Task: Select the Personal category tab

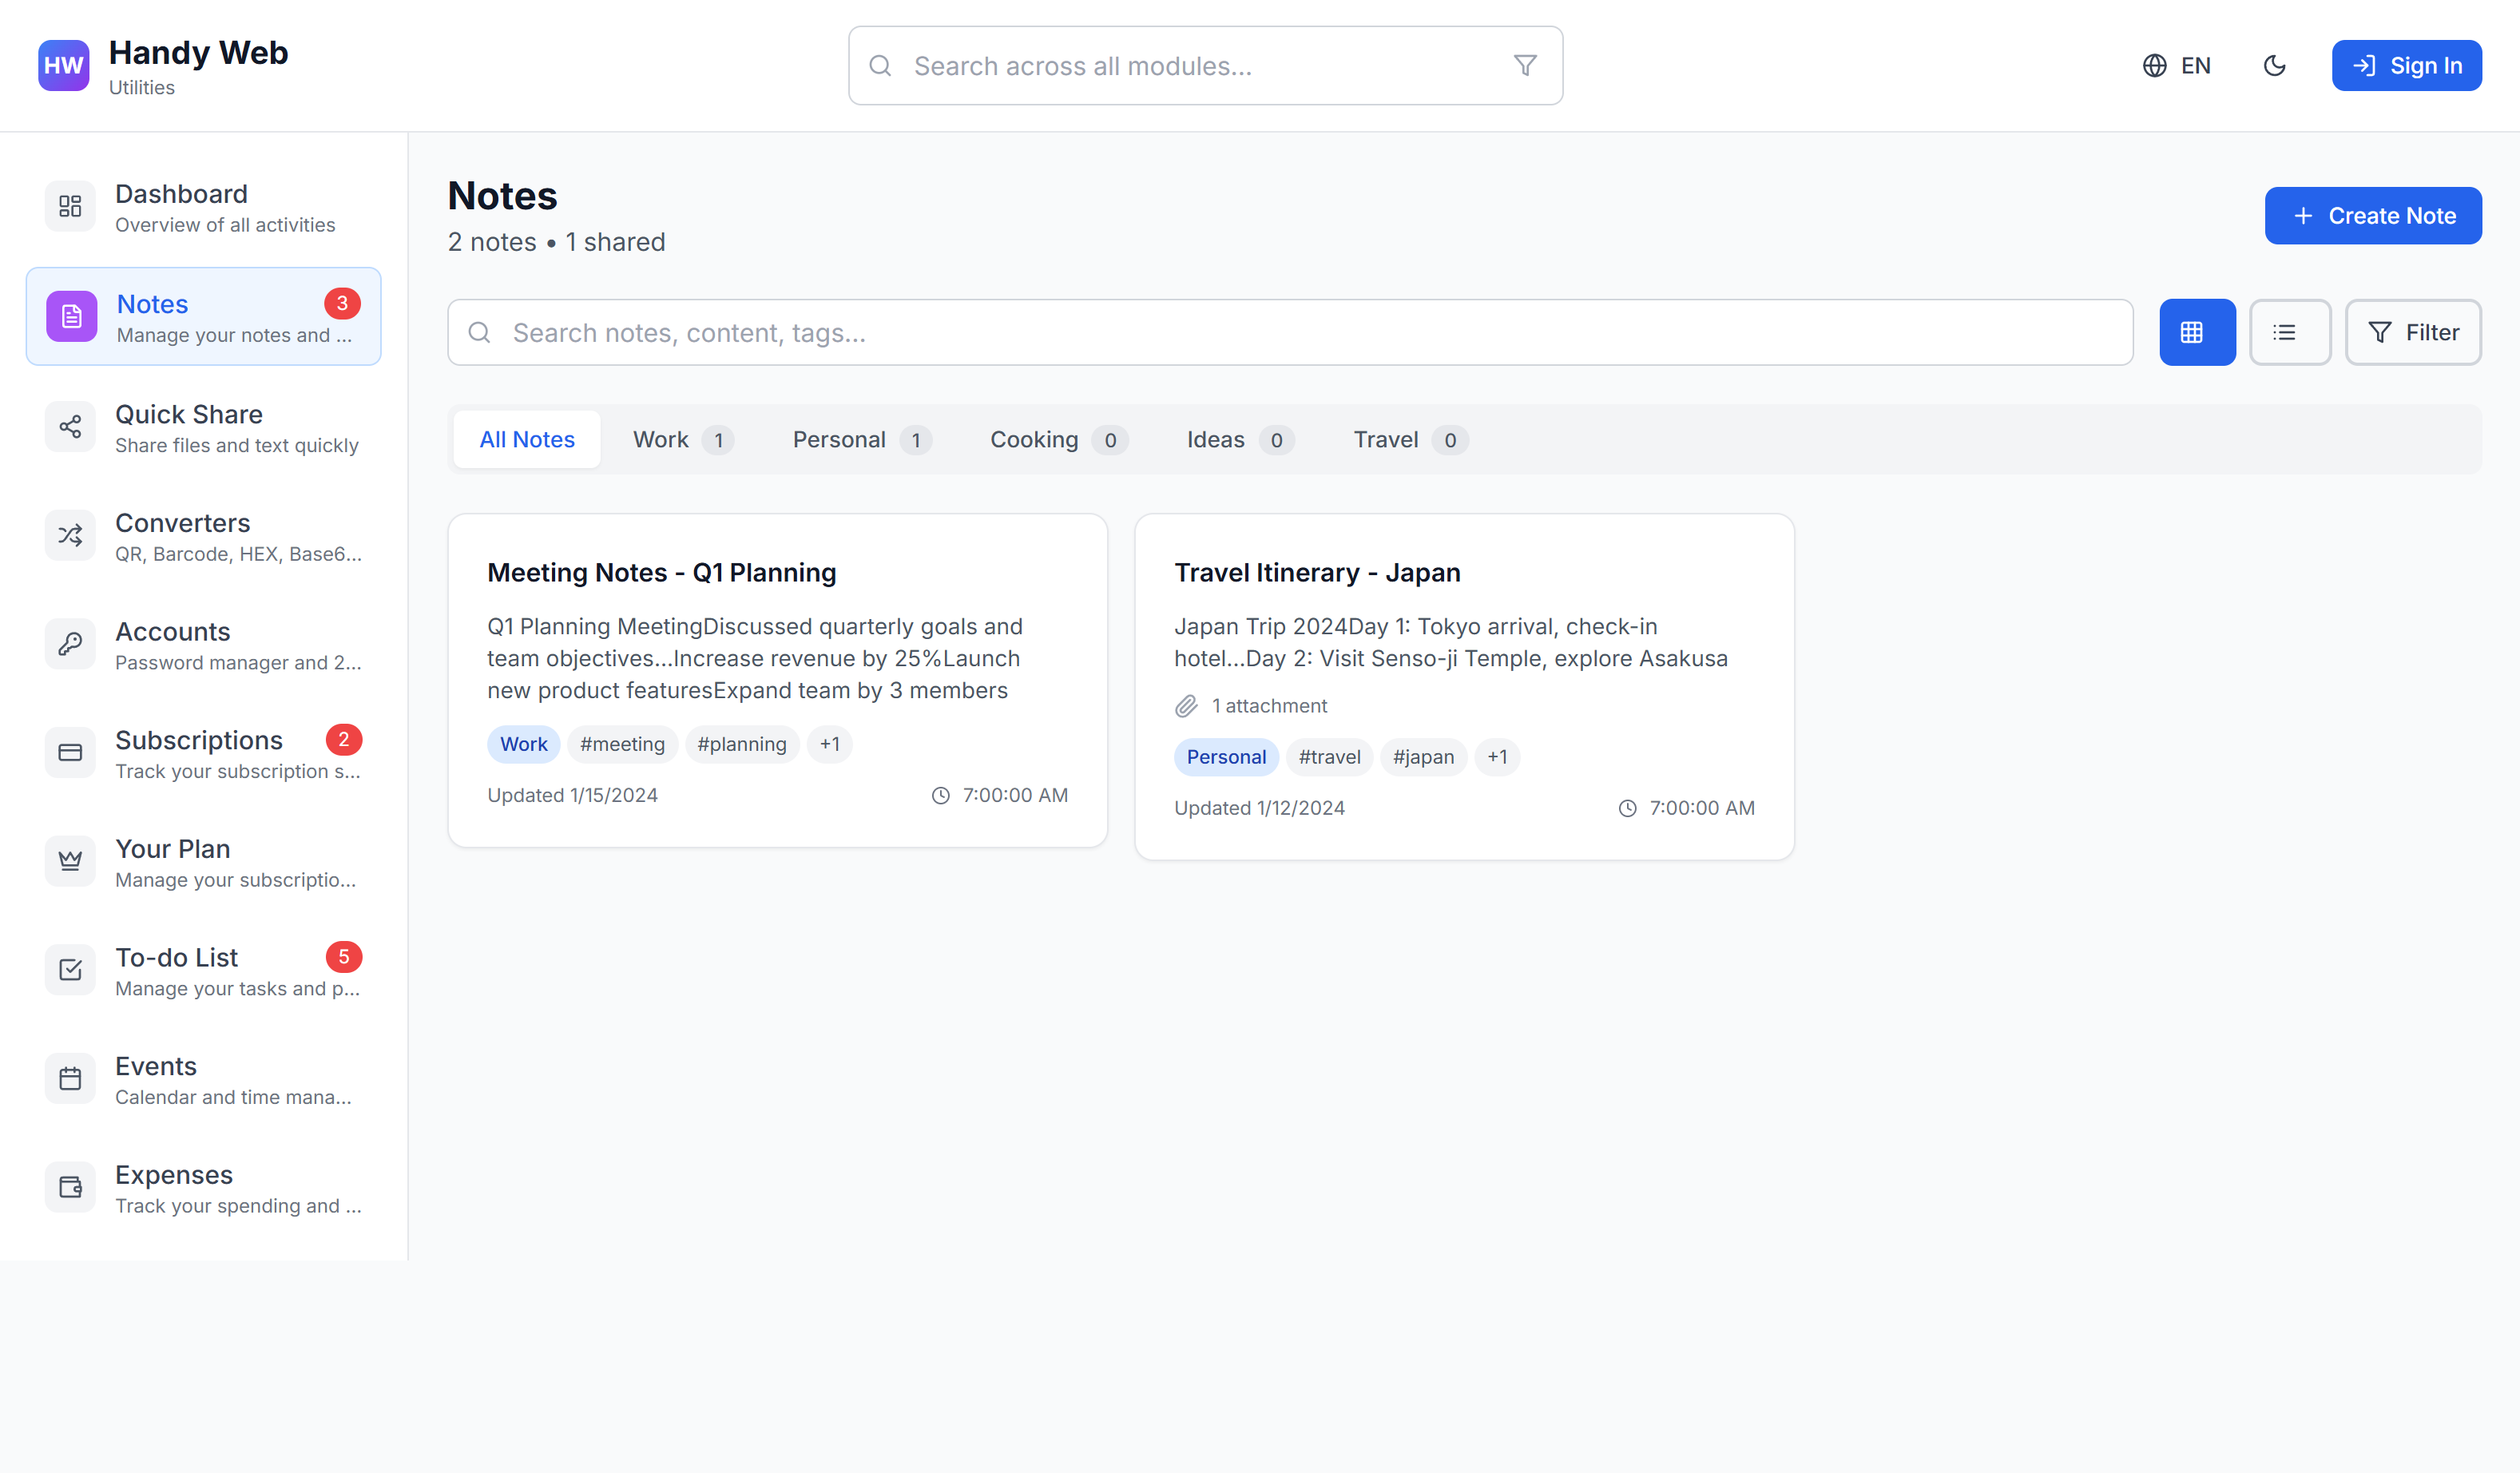Action: 861,440
